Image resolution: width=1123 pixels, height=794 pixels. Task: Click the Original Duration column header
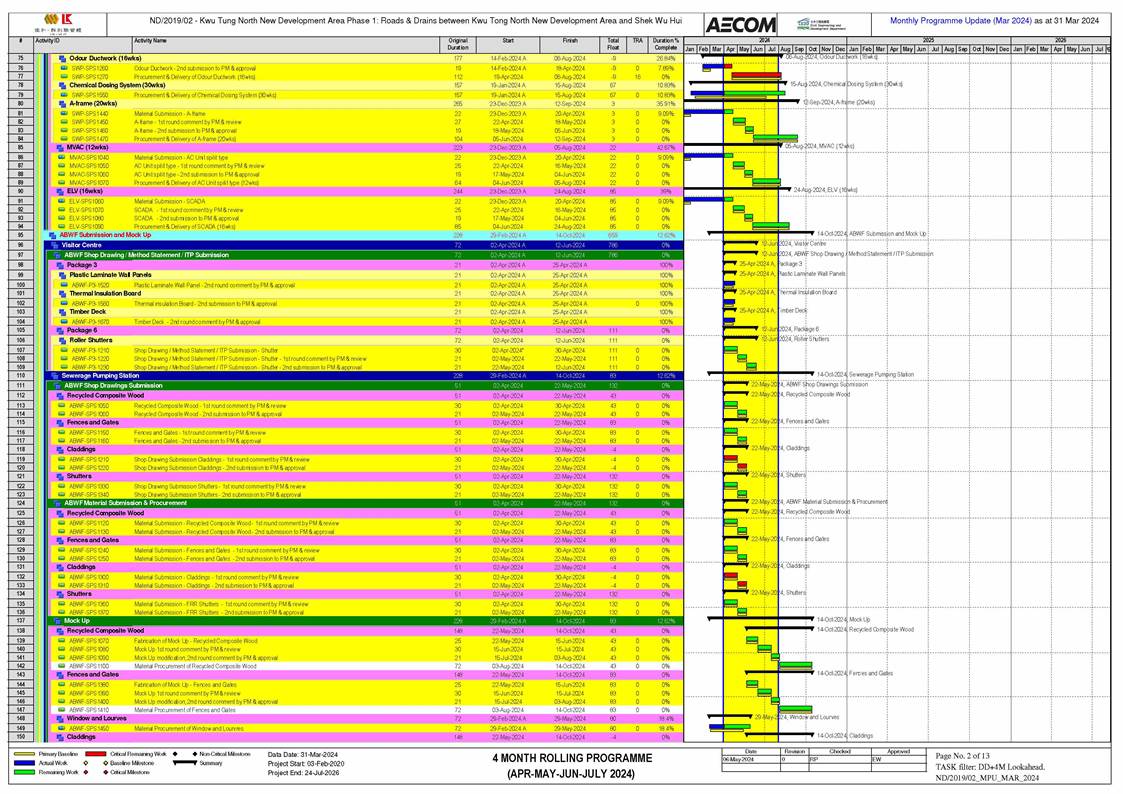(457, 44)
